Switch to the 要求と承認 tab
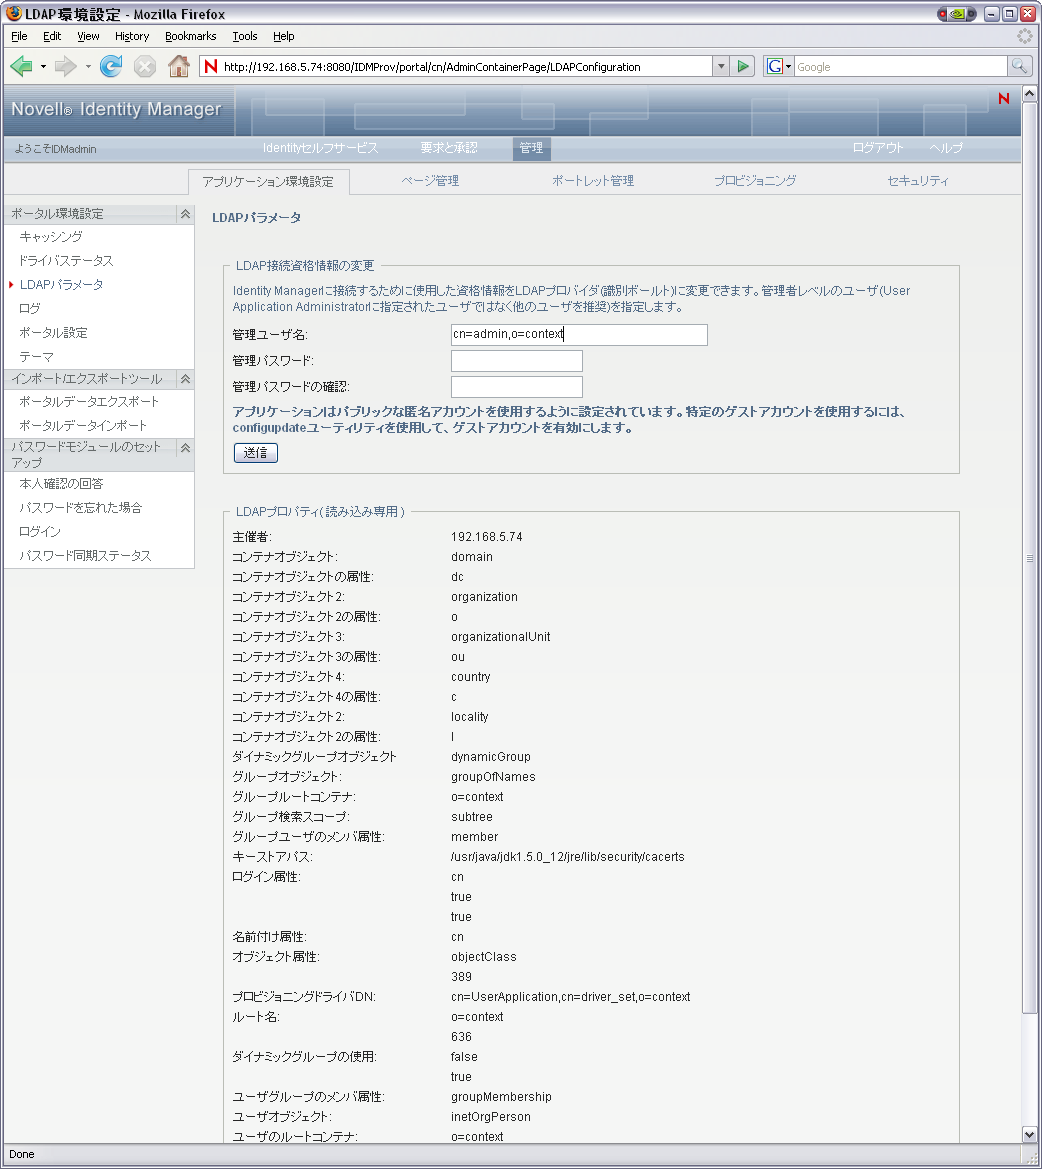The width and height of the screenshot is (1042, 1169). pos(449,148)
